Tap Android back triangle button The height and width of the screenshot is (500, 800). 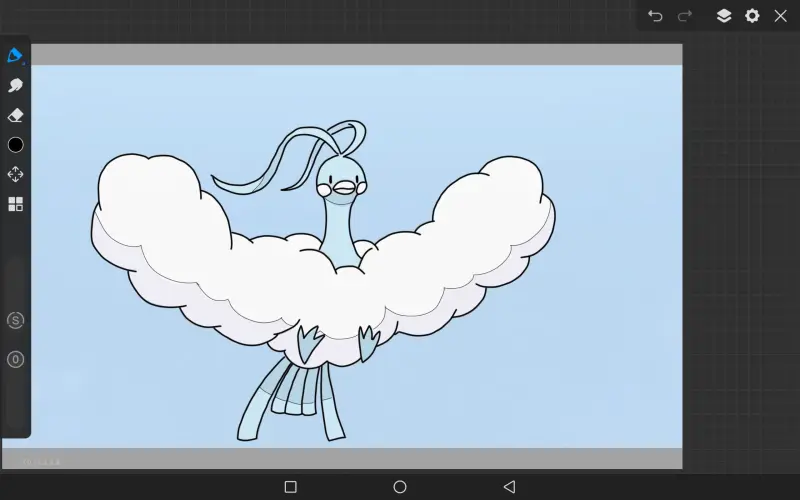509,487
